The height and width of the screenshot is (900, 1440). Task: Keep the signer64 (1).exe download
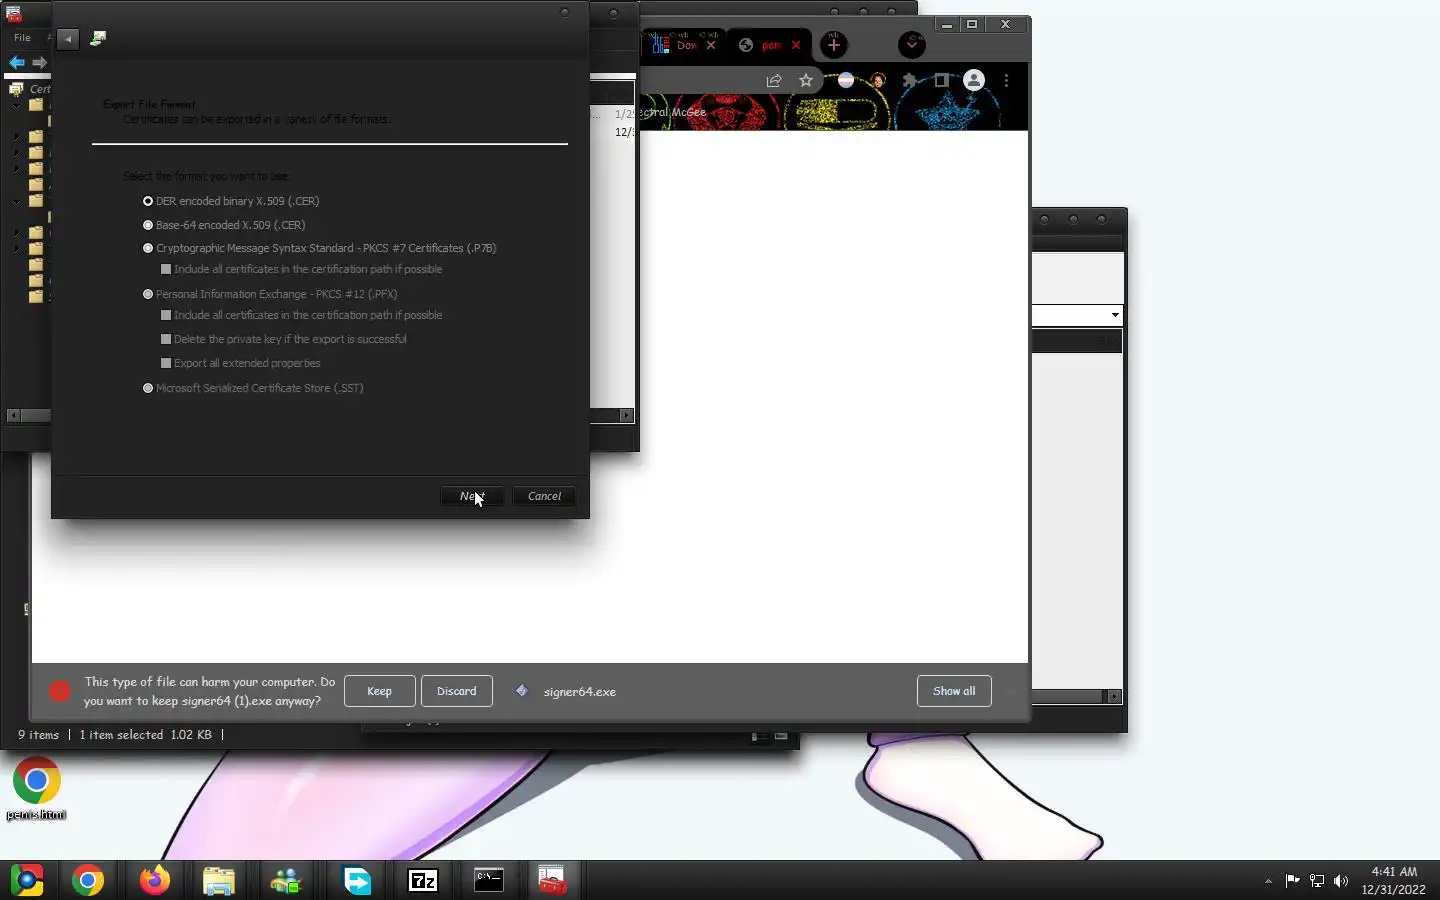tap(379, 691)
